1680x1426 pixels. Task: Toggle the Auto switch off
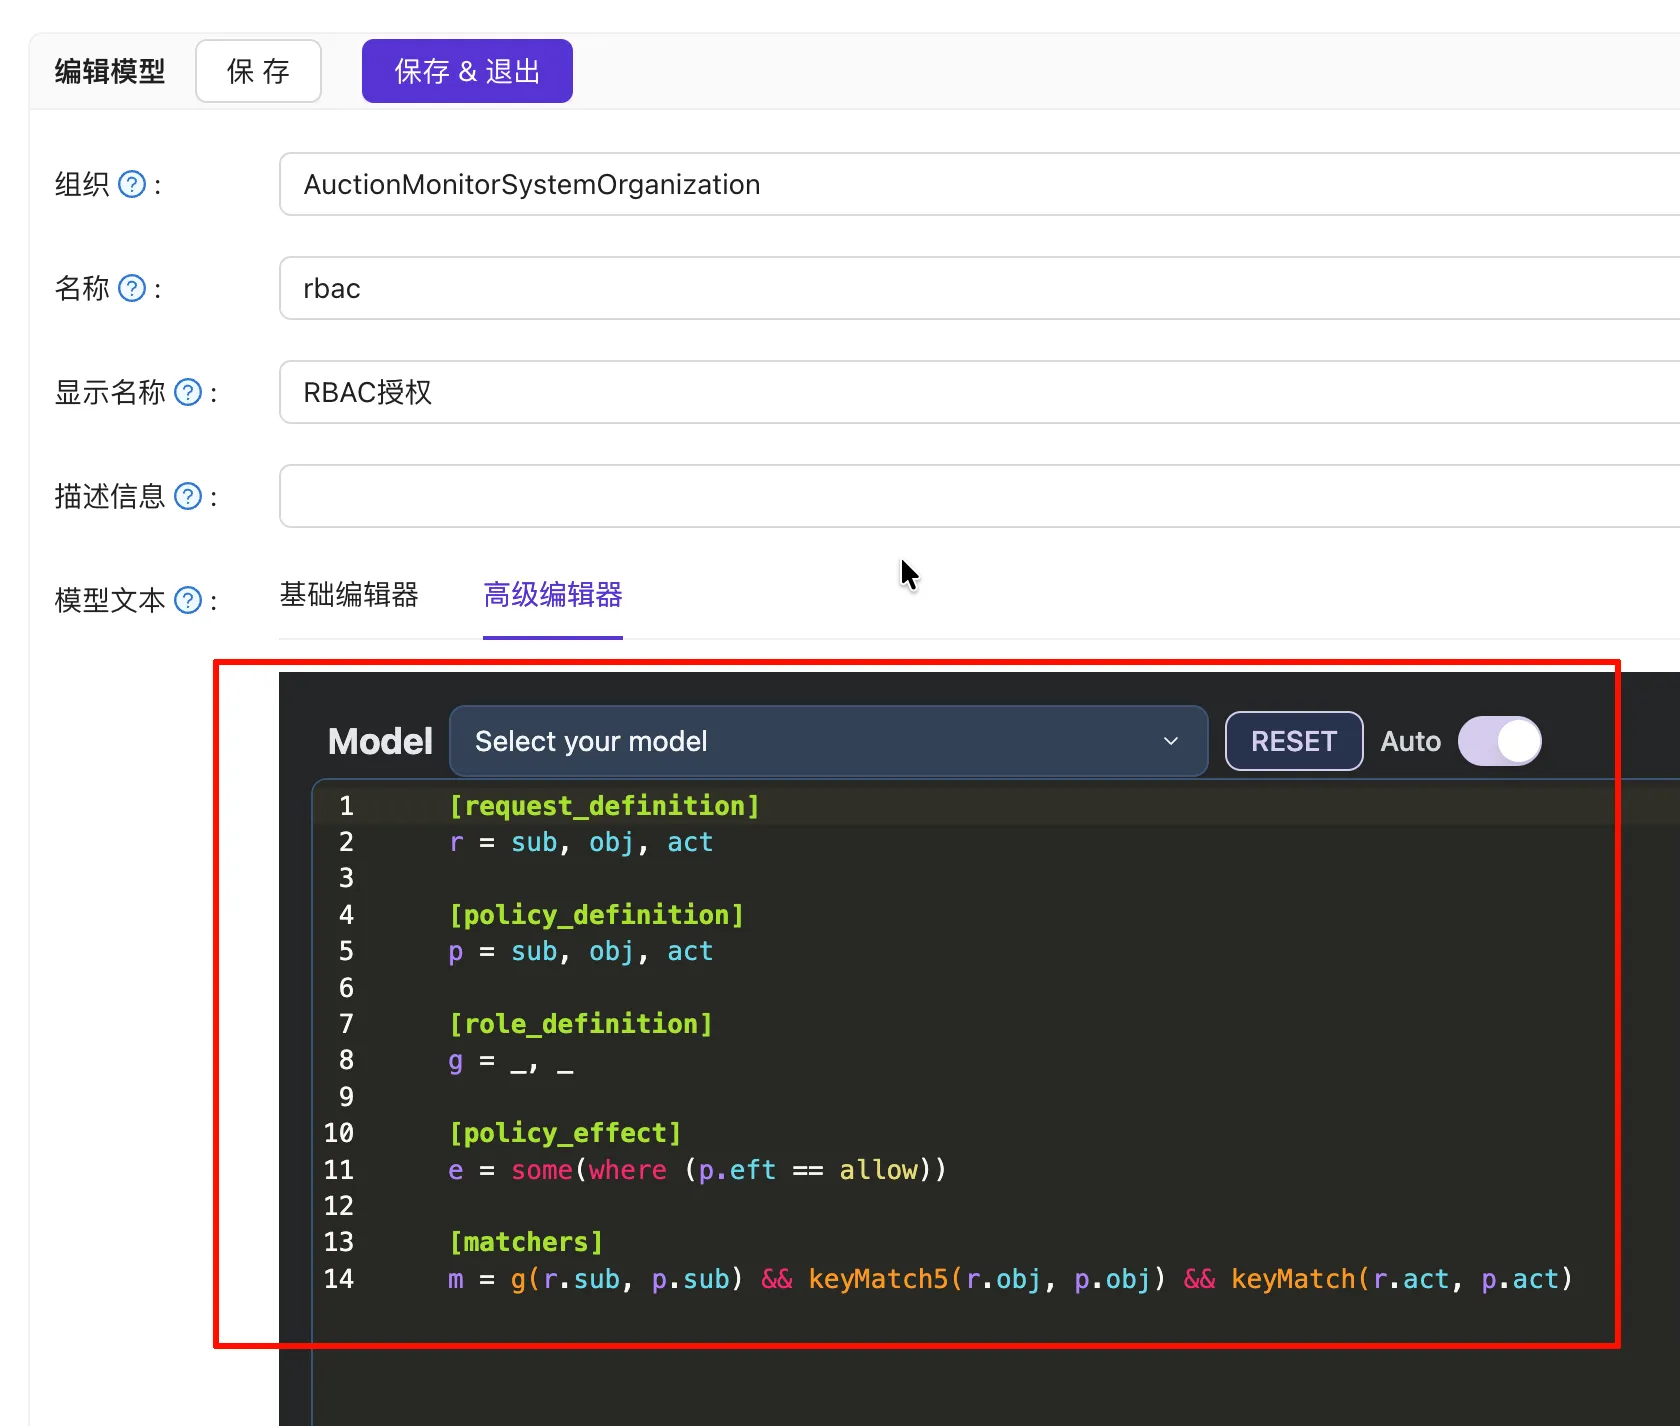1499,742
